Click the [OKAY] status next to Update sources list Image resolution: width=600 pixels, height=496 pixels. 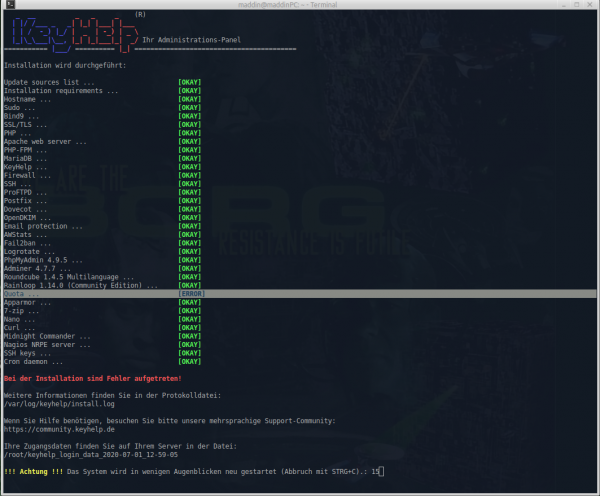(190, 82)
